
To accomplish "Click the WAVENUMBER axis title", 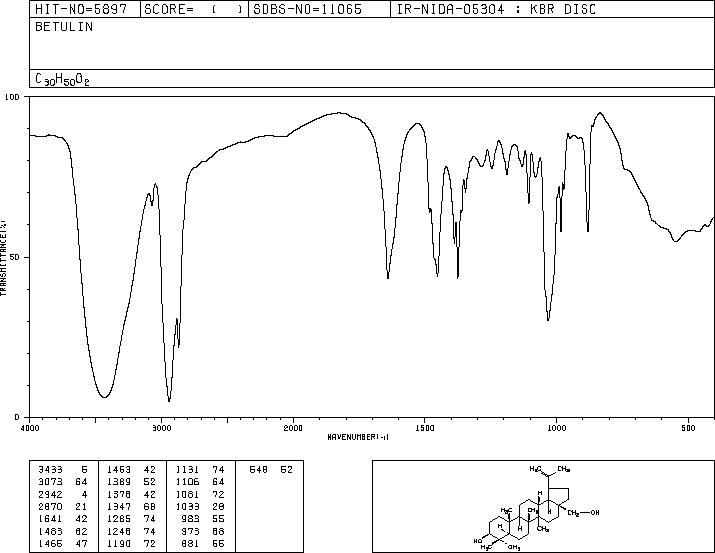I will tap(358, 437).
